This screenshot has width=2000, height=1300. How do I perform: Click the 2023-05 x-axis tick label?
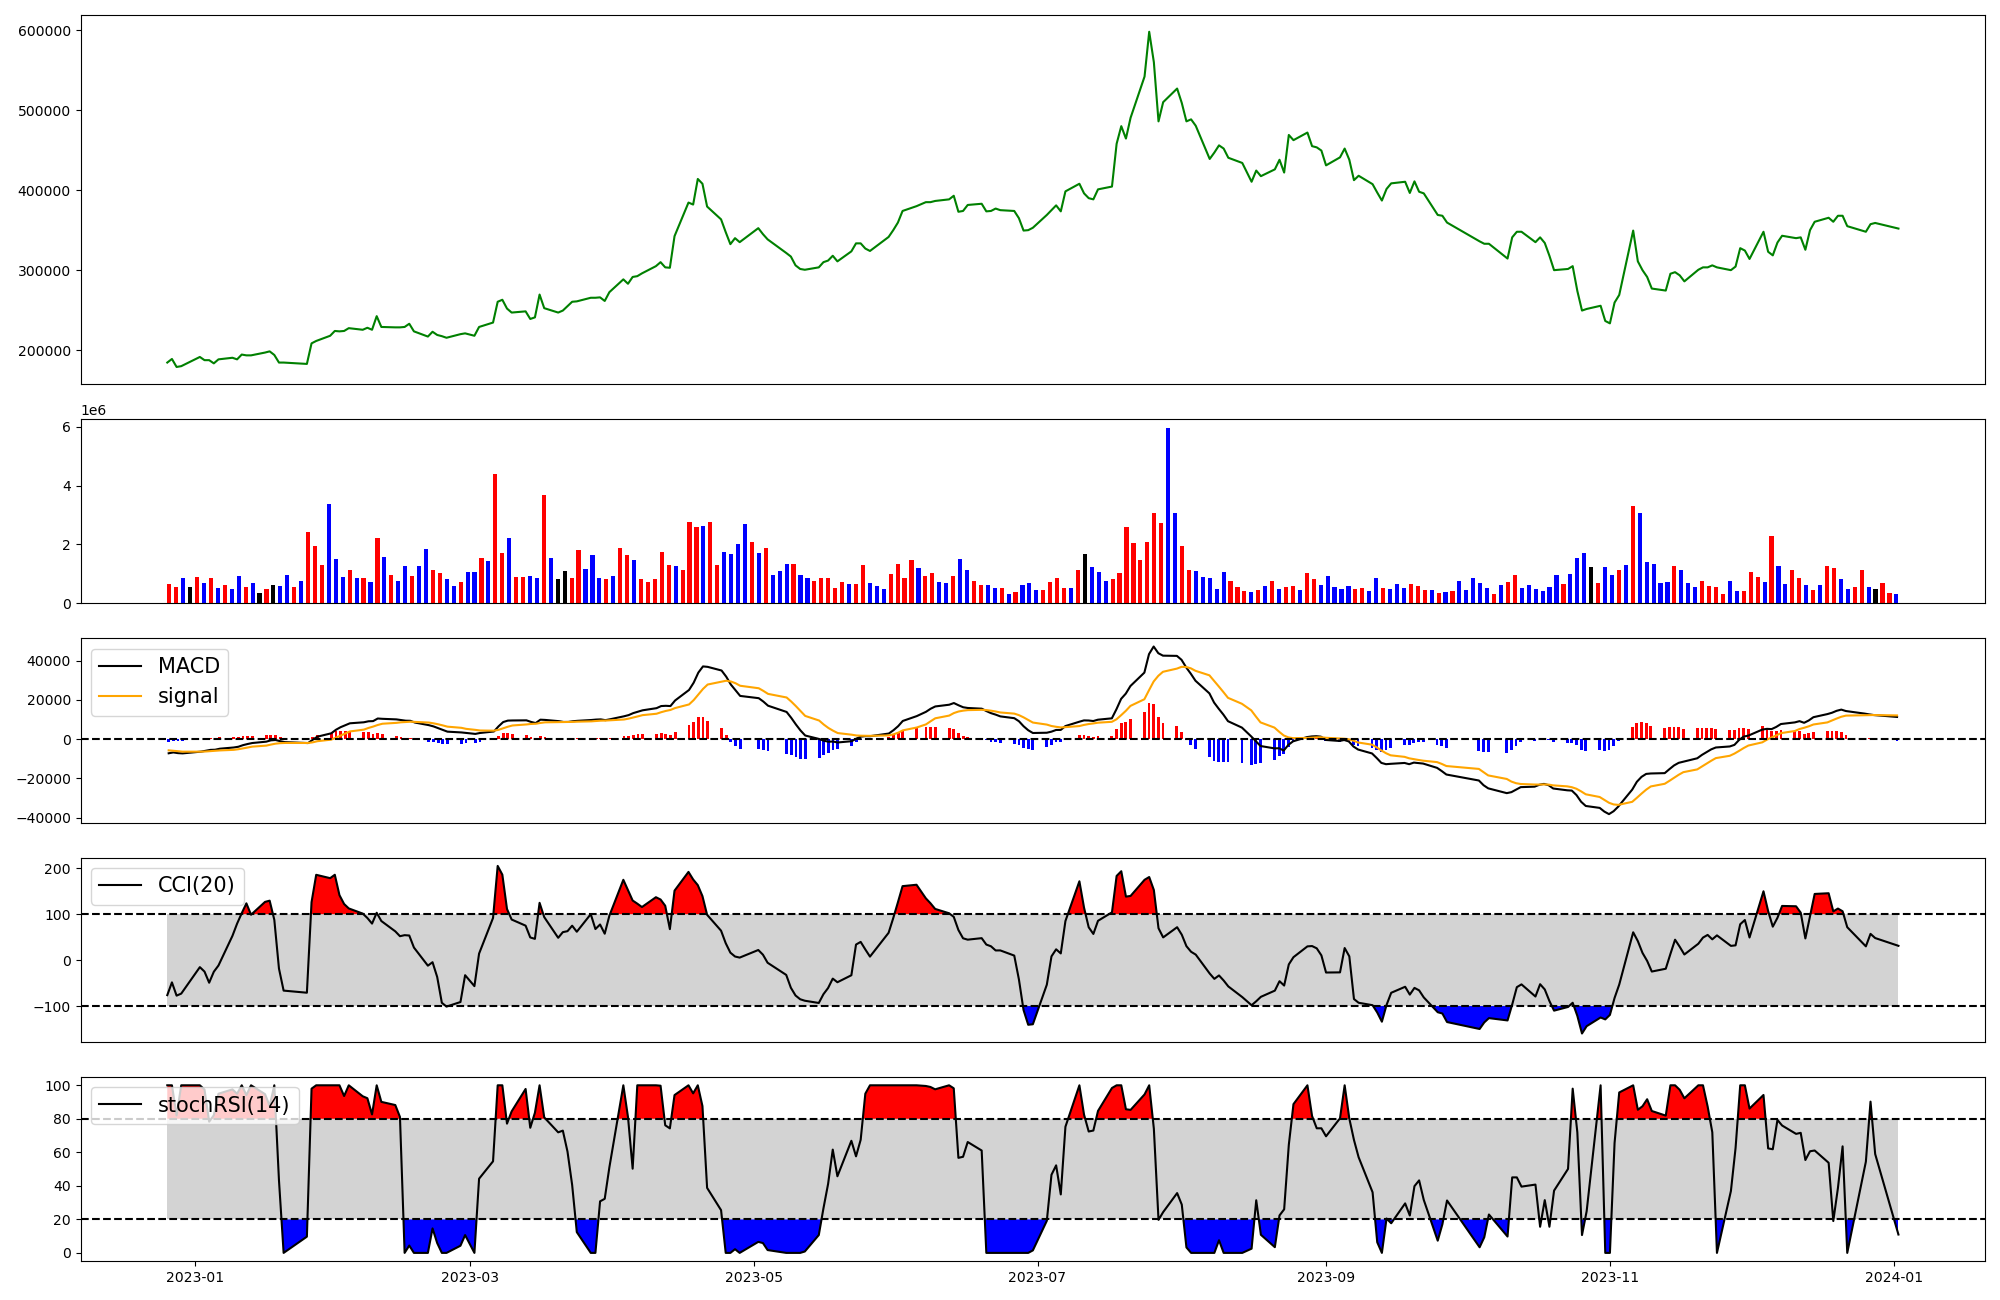coord(754,1277)
